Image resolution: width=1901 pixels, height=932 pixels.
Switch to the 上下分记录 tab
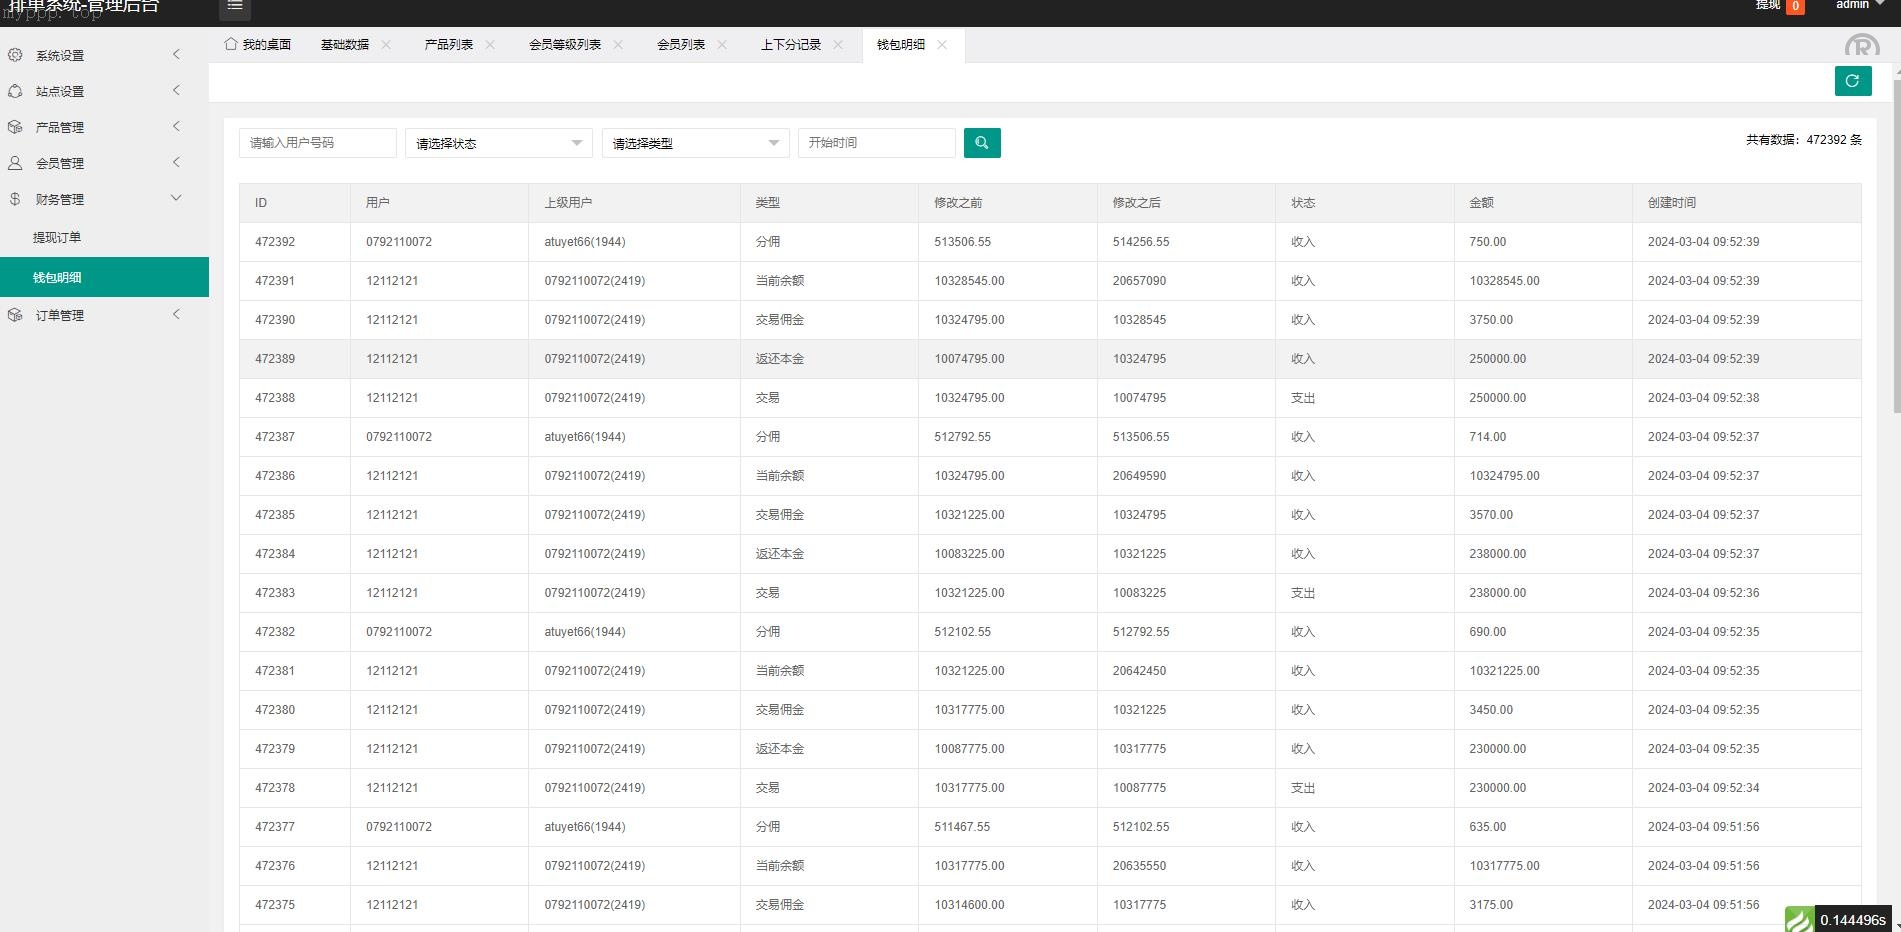pos(790,45)
